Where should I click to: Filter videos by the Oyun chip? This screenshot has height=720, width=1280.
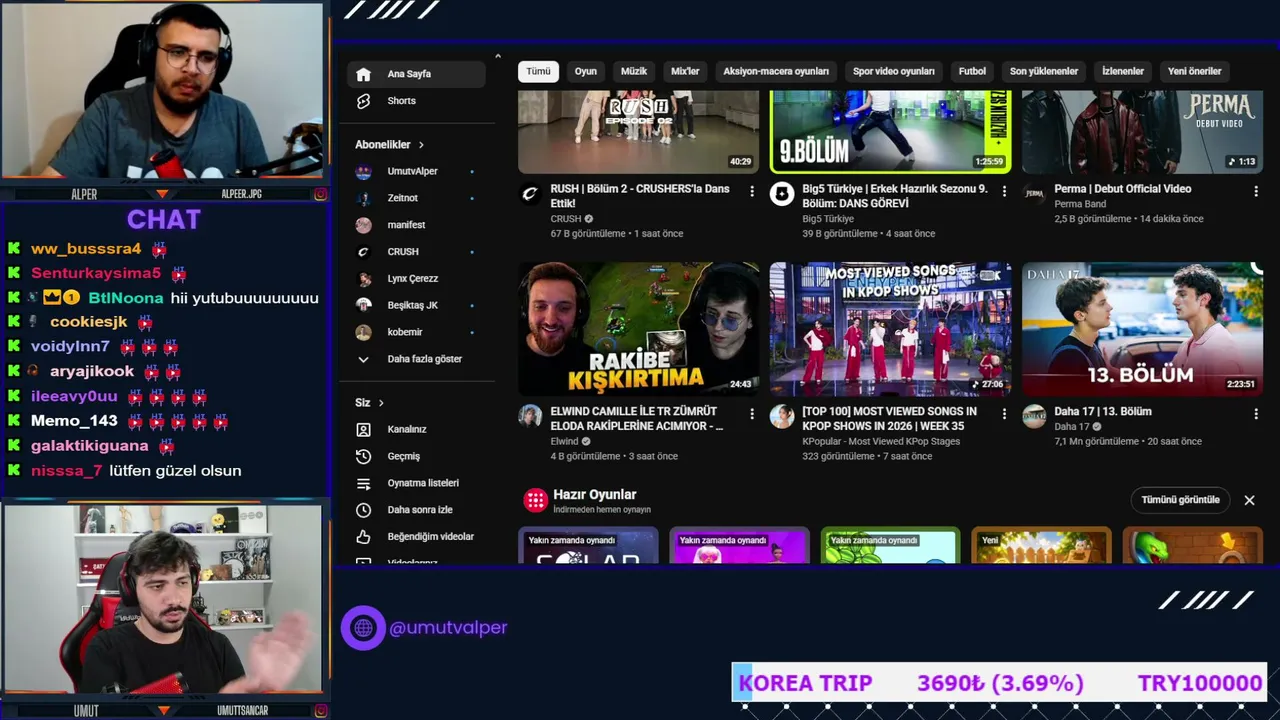[586, 71]
